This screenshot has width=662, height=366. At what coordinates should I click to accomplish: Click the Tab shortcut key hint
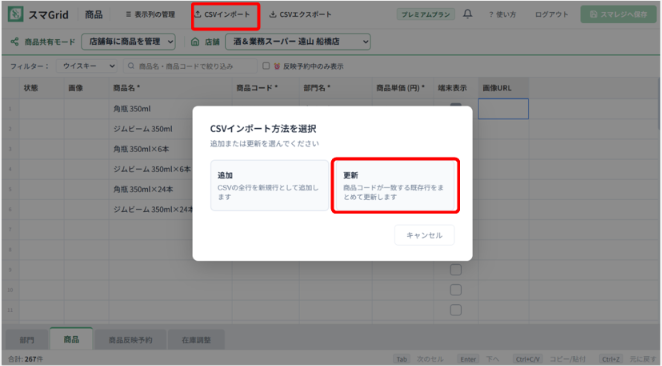coord(402,359)
